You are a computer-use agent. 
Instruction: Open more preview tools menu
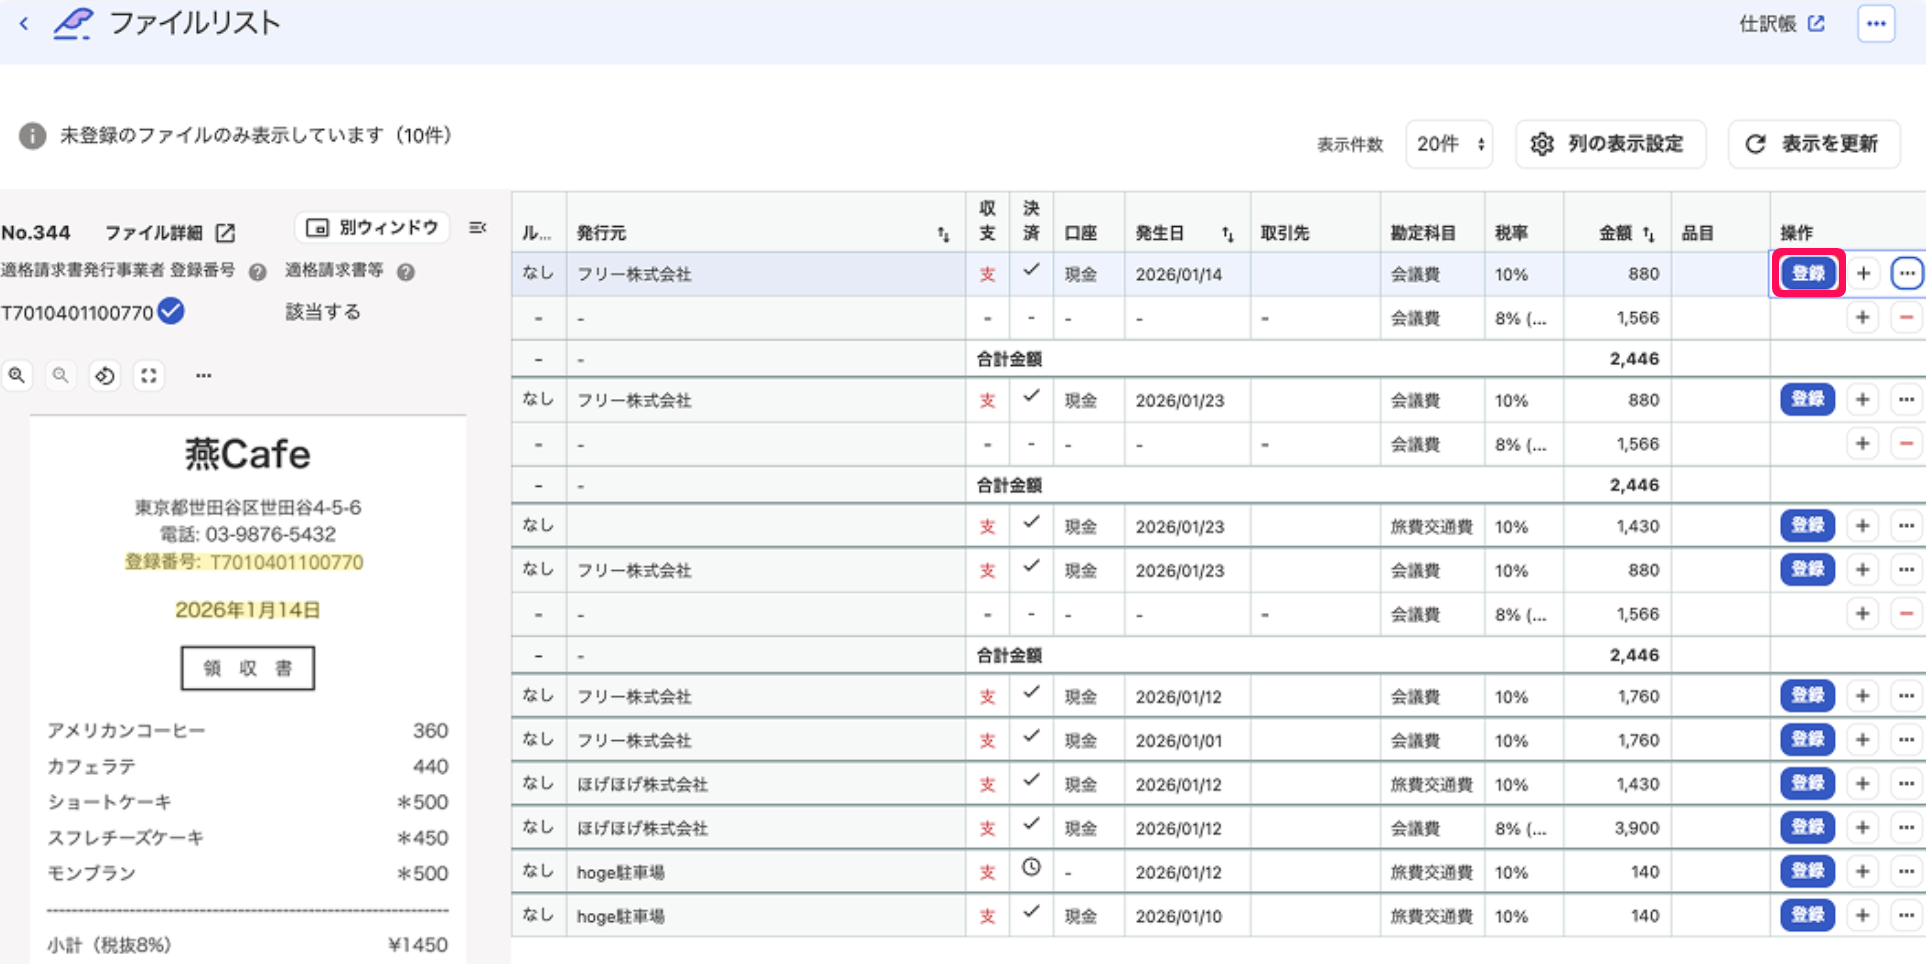pos(203,375)
